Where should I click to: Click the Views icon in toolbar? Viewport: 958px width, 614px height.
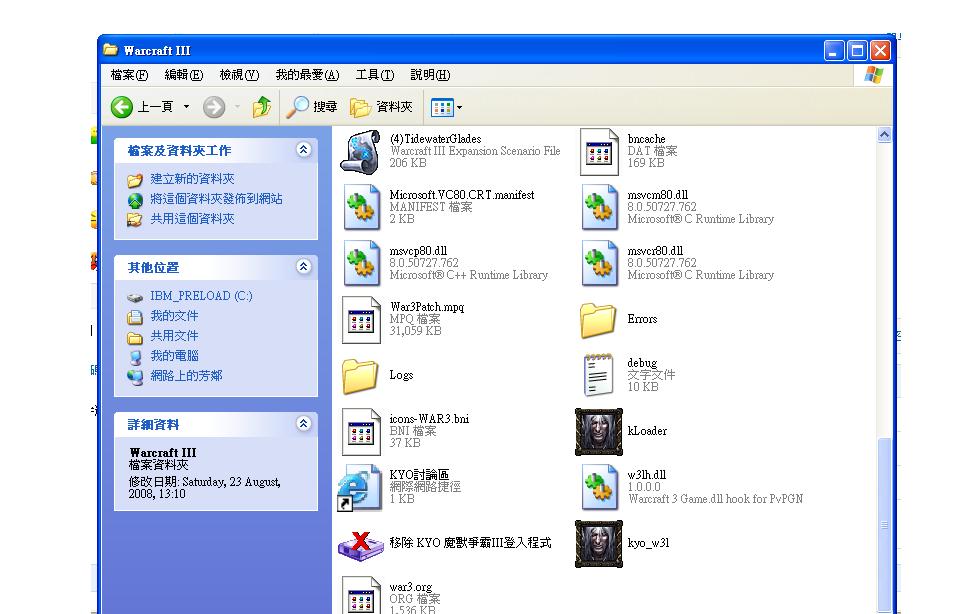(442, 108)
